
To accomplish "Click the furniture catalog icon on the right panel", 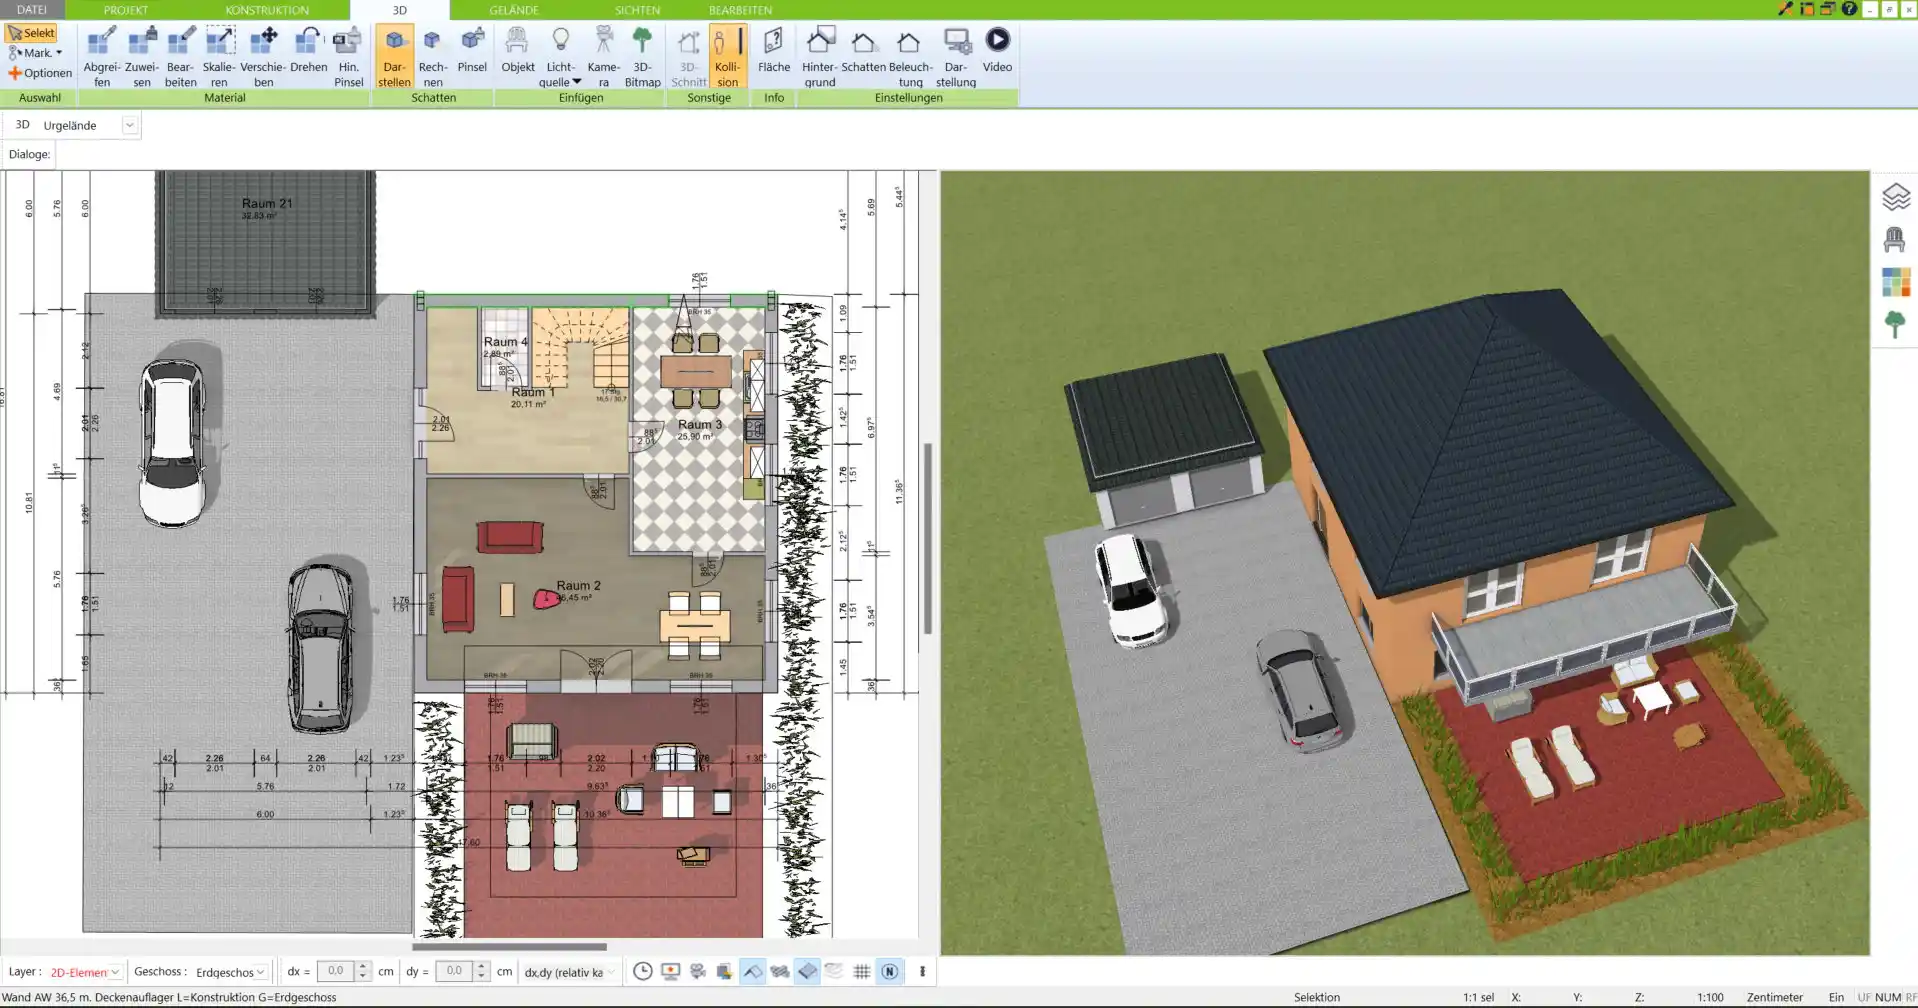I will (x=1896, y=240).
